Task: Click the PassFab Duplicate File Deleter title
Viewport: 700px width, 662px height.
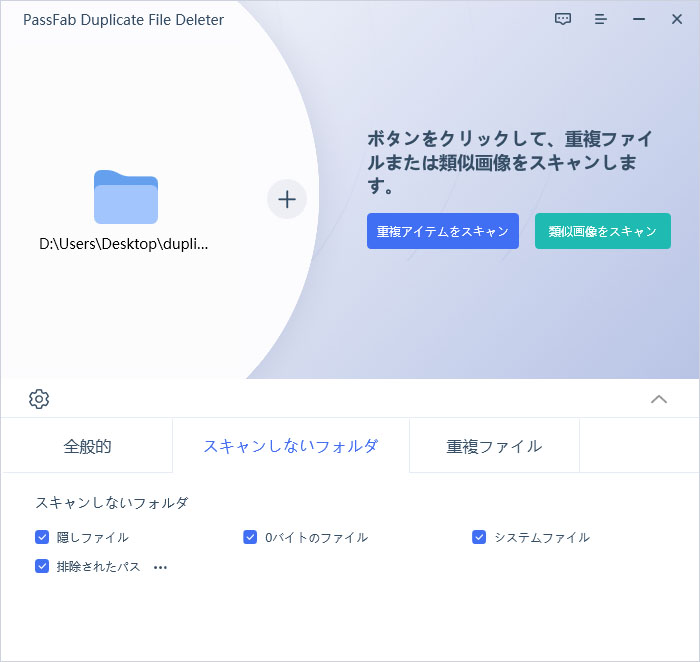Action: (x=124, y=20)
